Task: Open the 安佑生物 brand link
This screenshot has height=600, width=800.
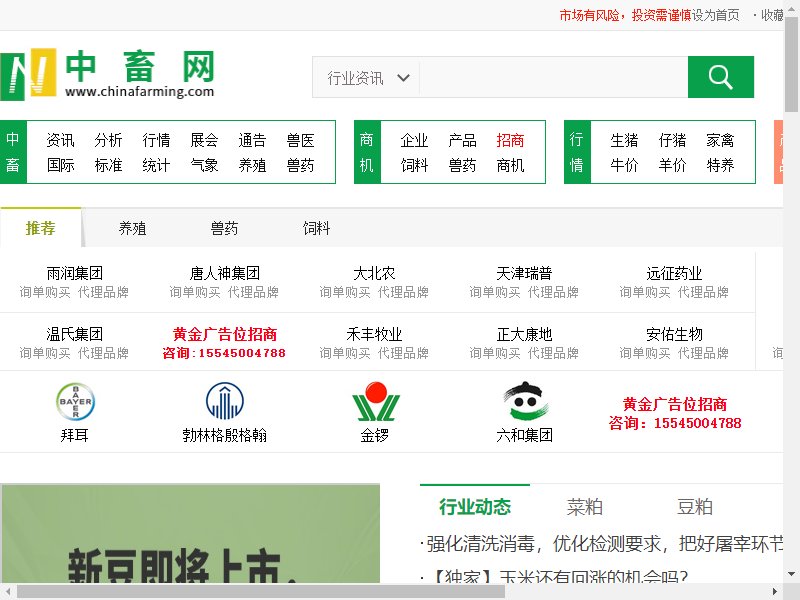Action: [674, 334]
